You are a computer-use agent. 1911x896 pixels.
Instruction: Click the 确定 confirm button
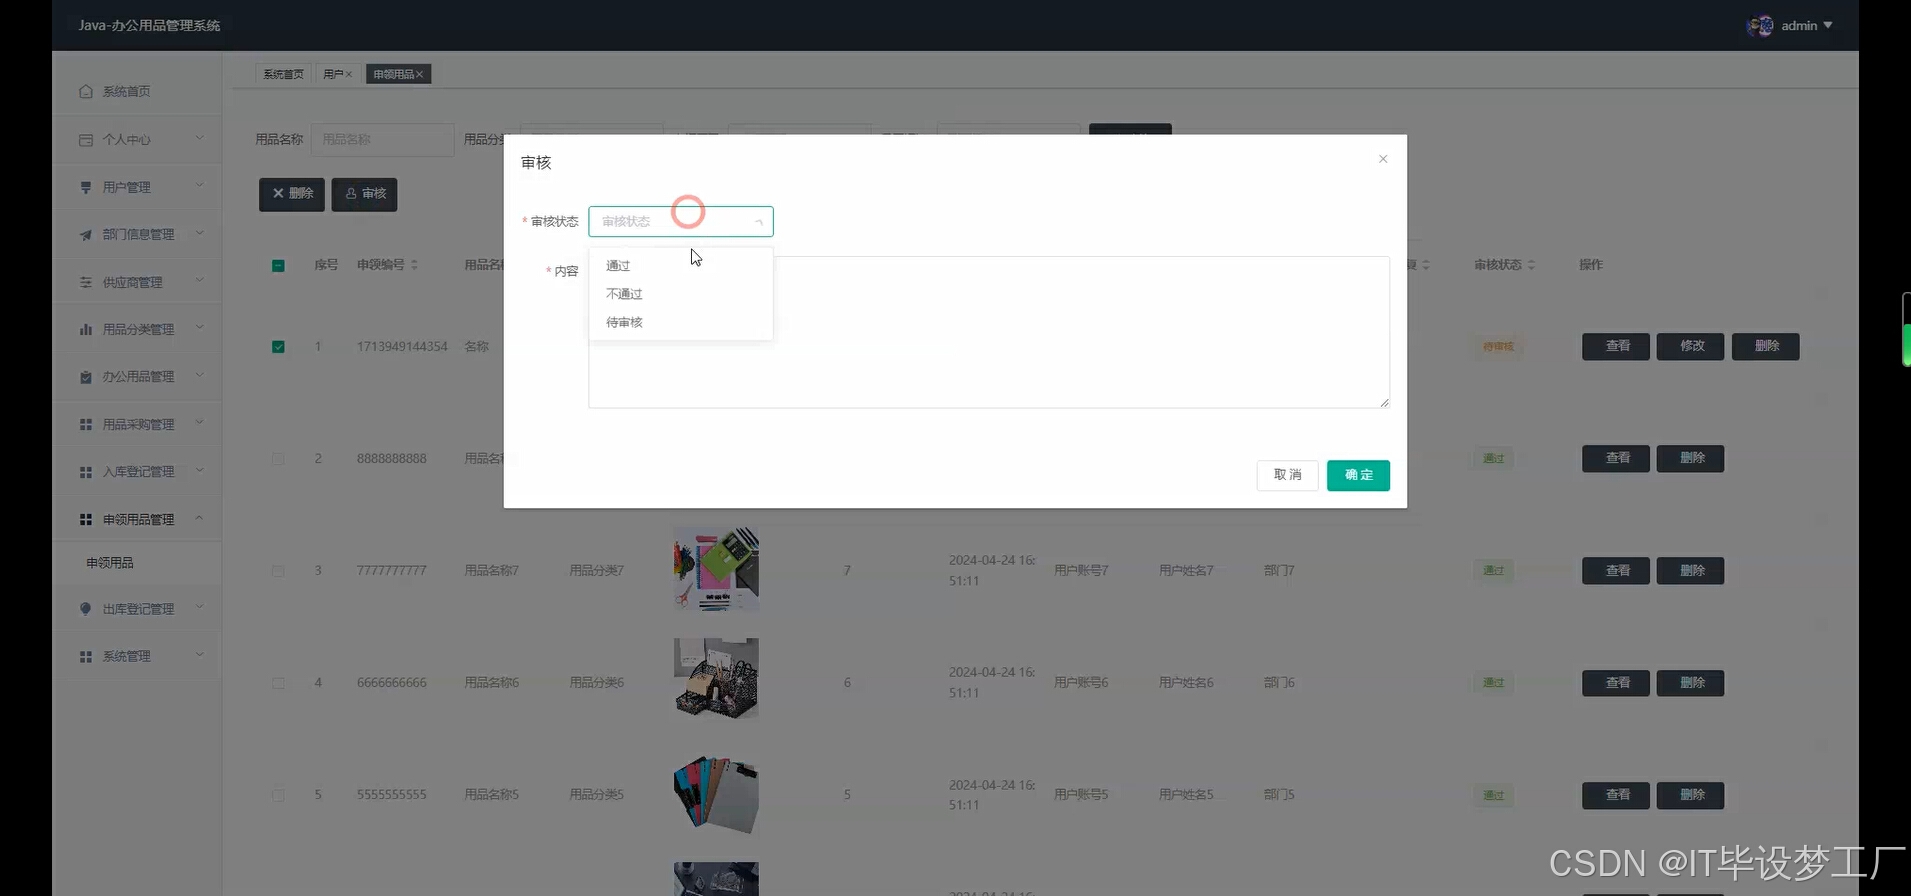(1358, 475)
